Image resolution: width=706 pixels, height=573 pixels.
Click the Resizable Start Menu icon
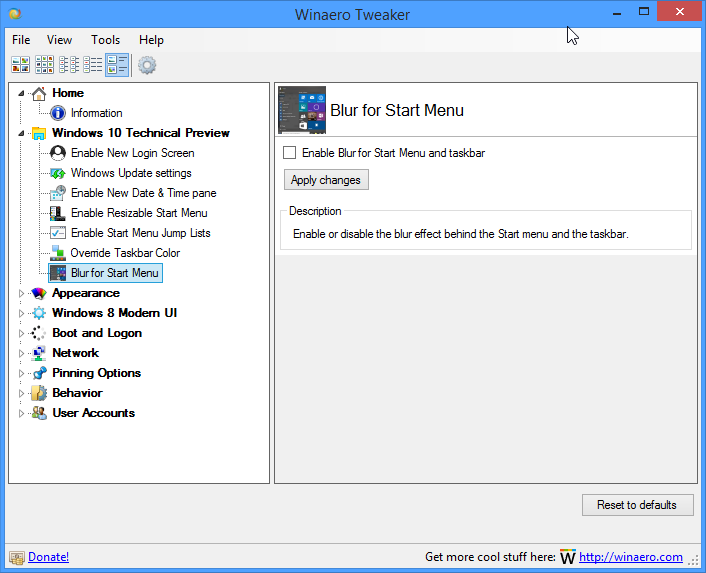(x=58, y=213)
